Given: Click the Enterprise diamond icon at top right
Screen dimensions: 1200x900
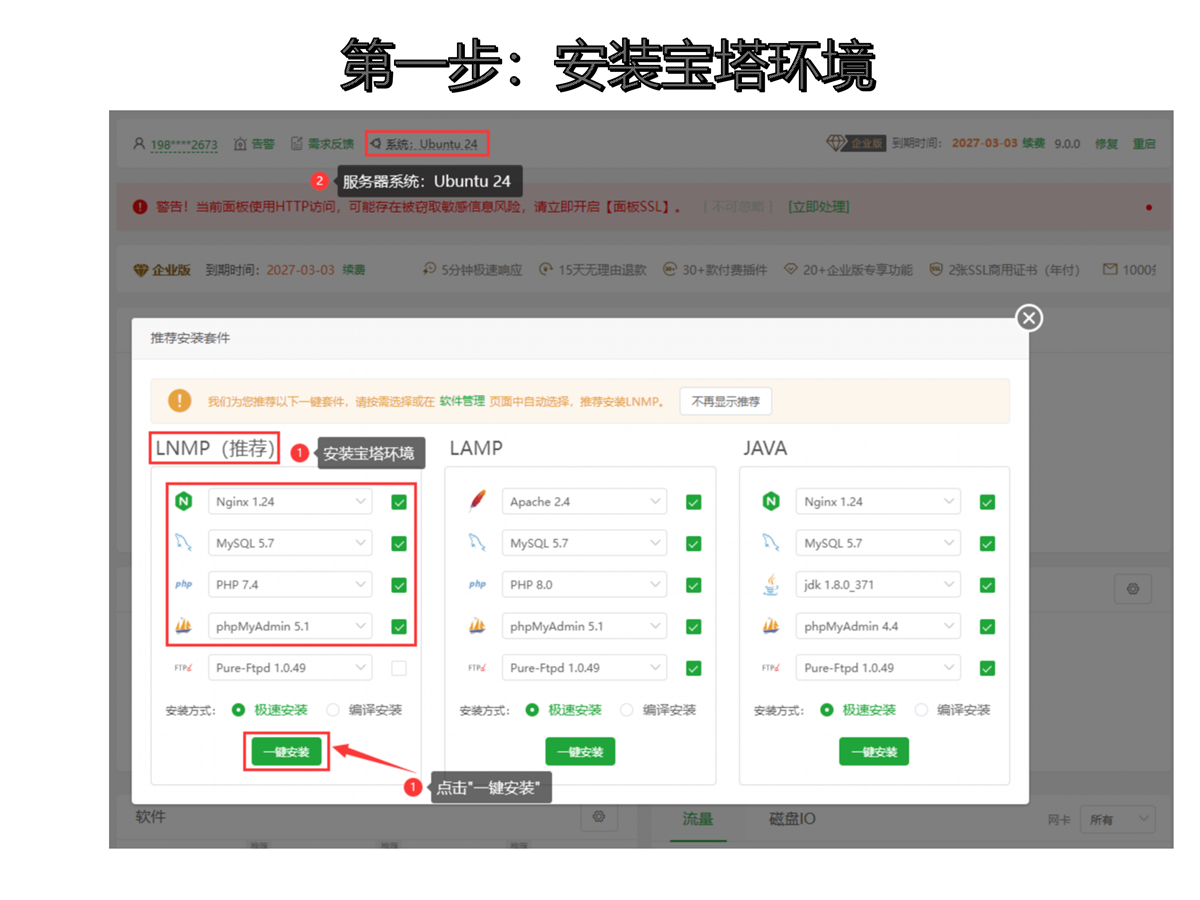Looking at the screenshot, I should point(835,144).
